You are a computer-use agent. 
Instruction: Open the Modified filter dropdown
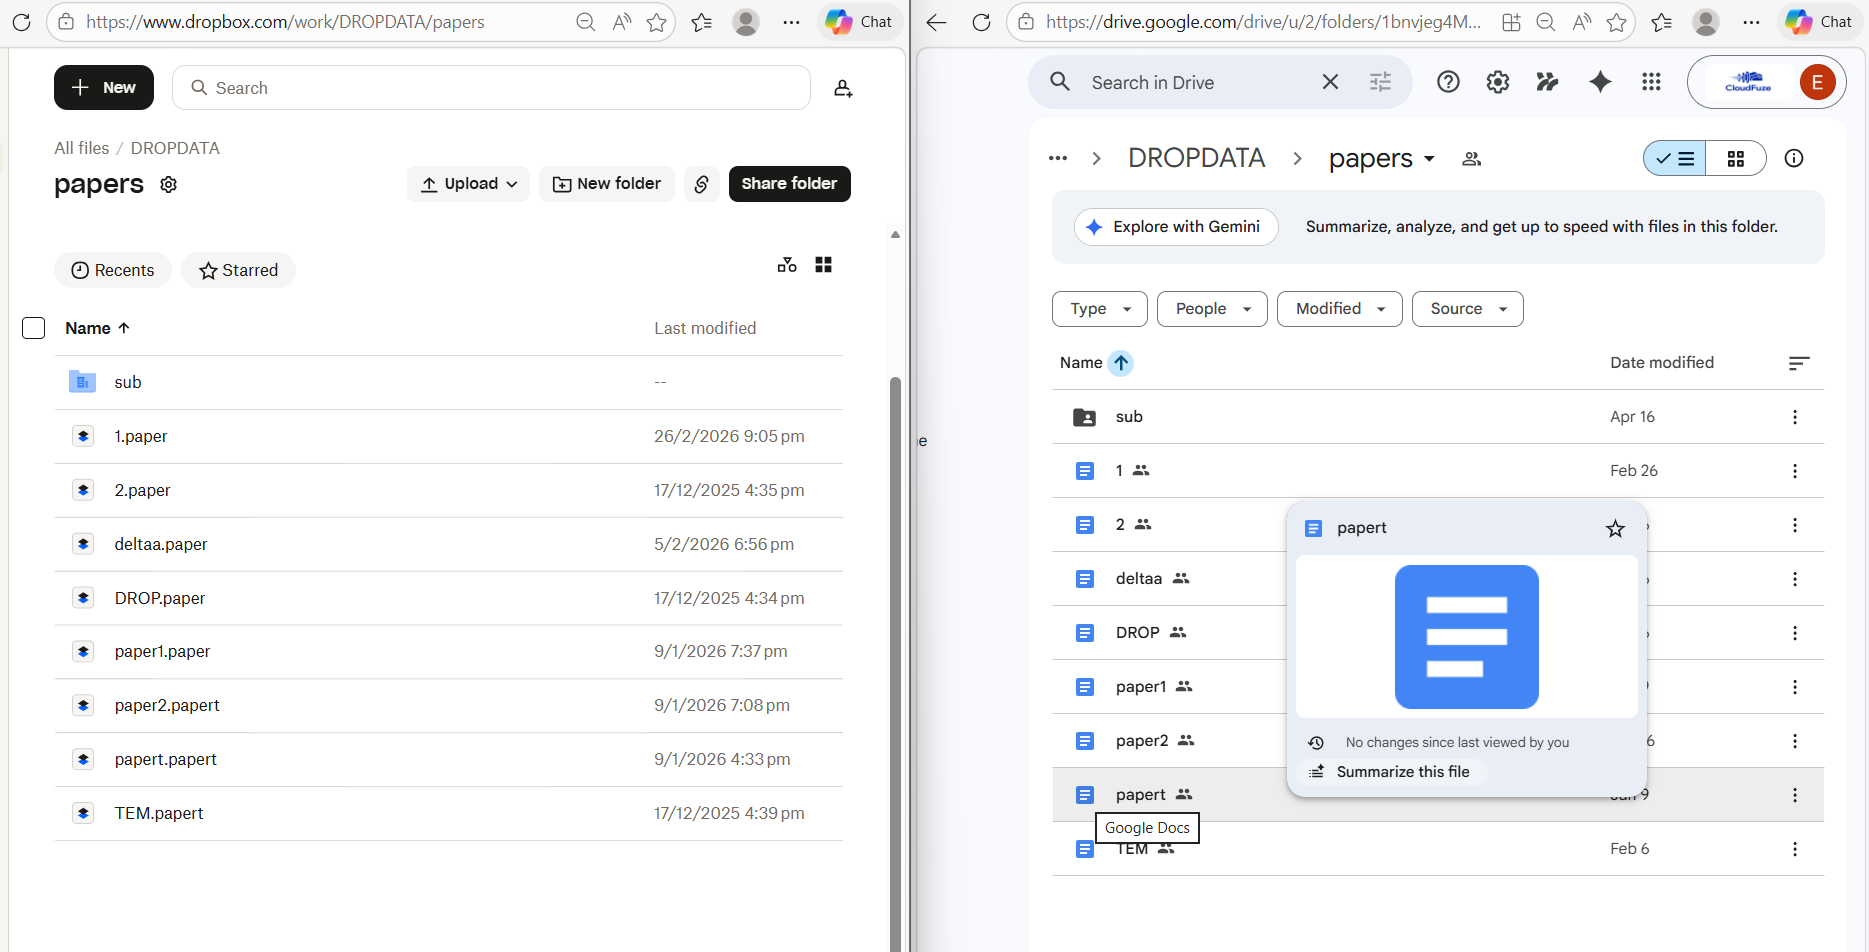(1340, 309)
